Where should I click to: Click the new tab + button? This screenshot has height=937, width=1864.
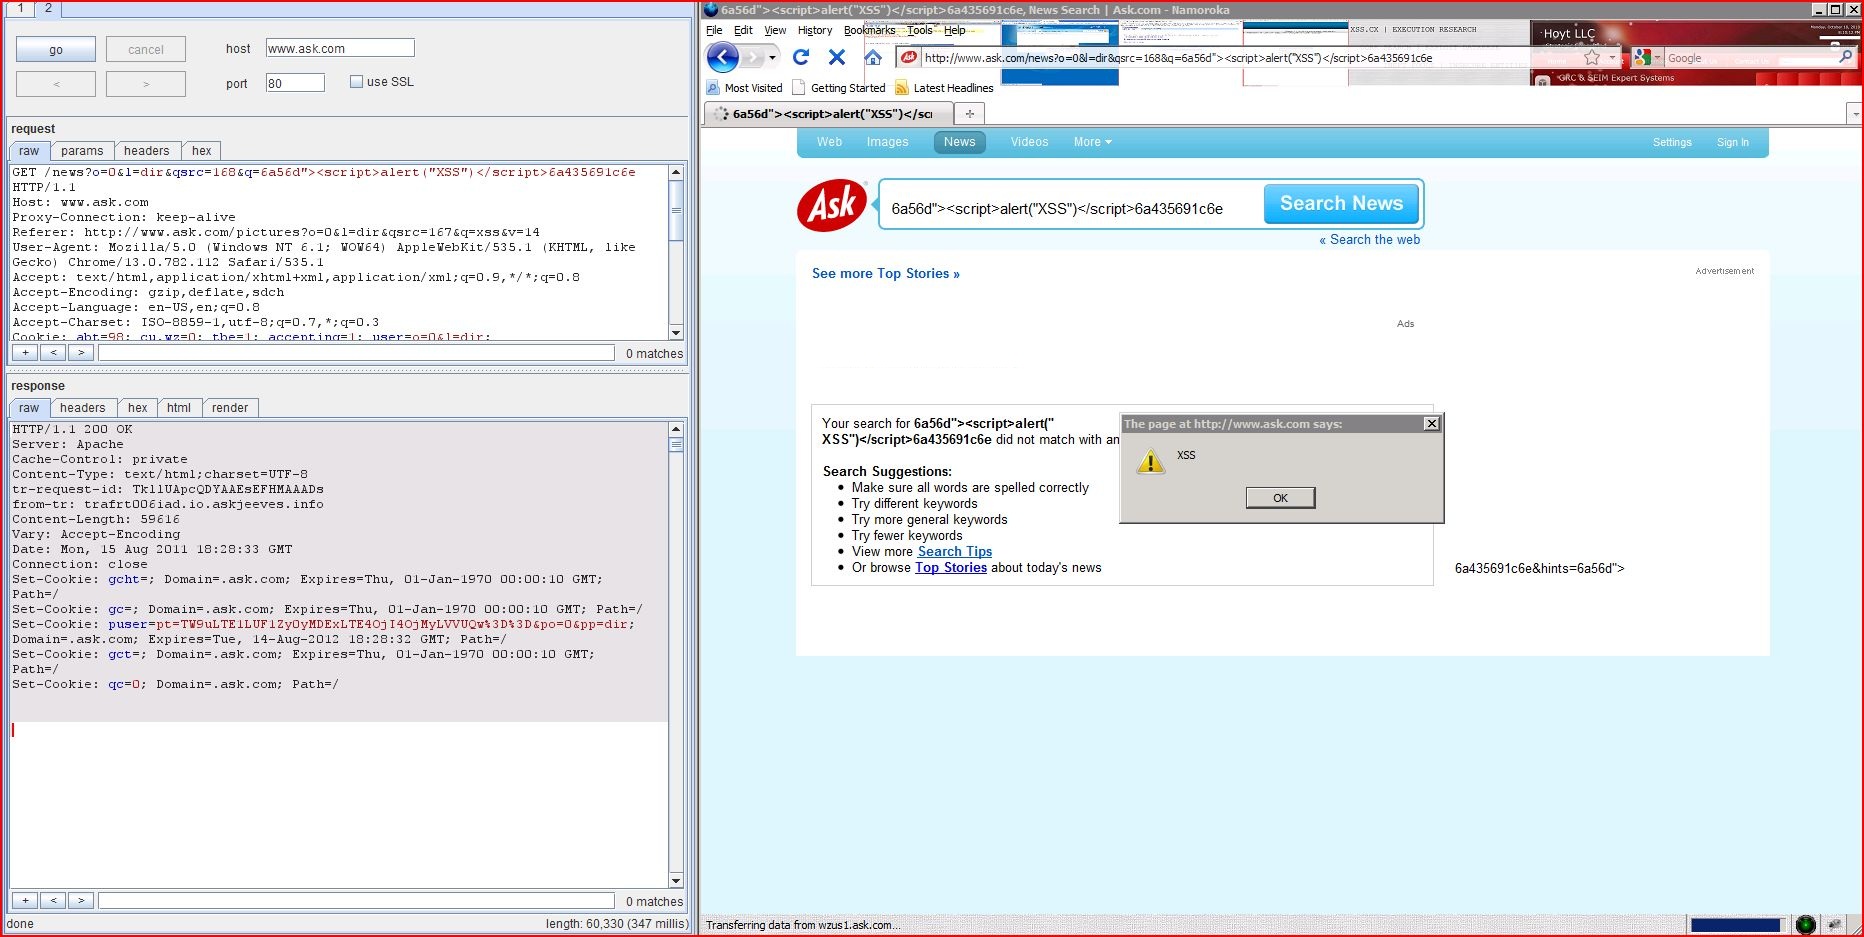click(x=969, y=114)
